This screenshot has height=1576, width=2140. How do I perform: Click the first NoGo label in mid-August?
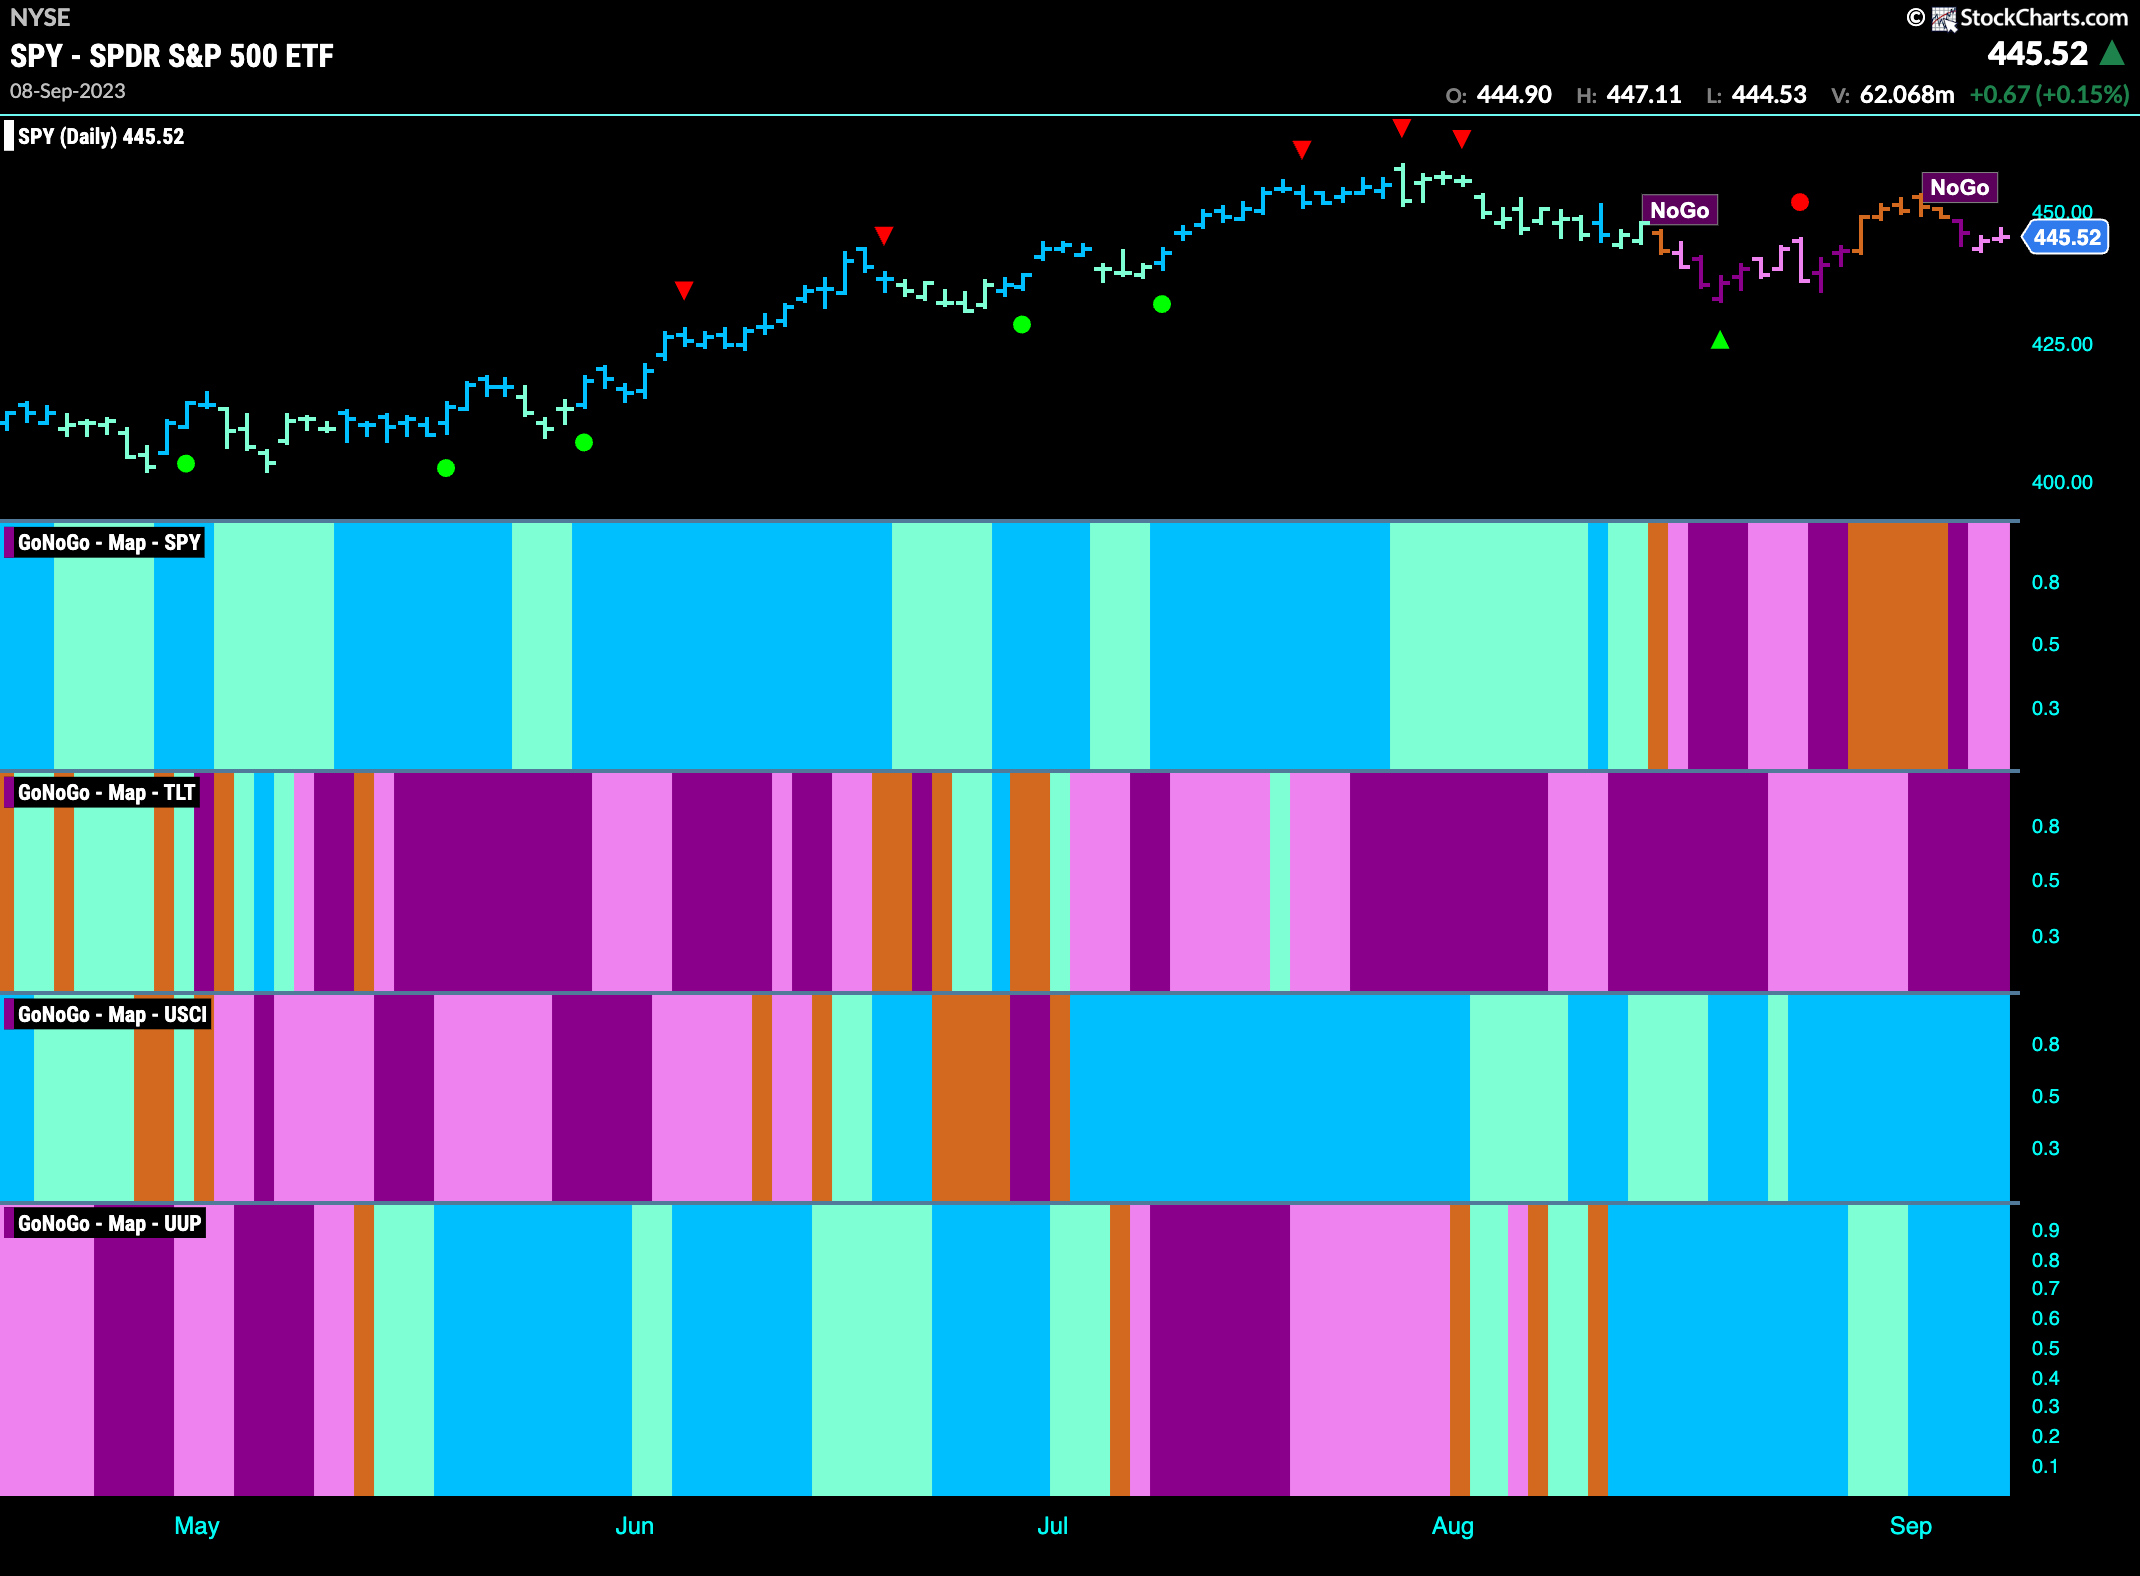tap(1680, 210)
